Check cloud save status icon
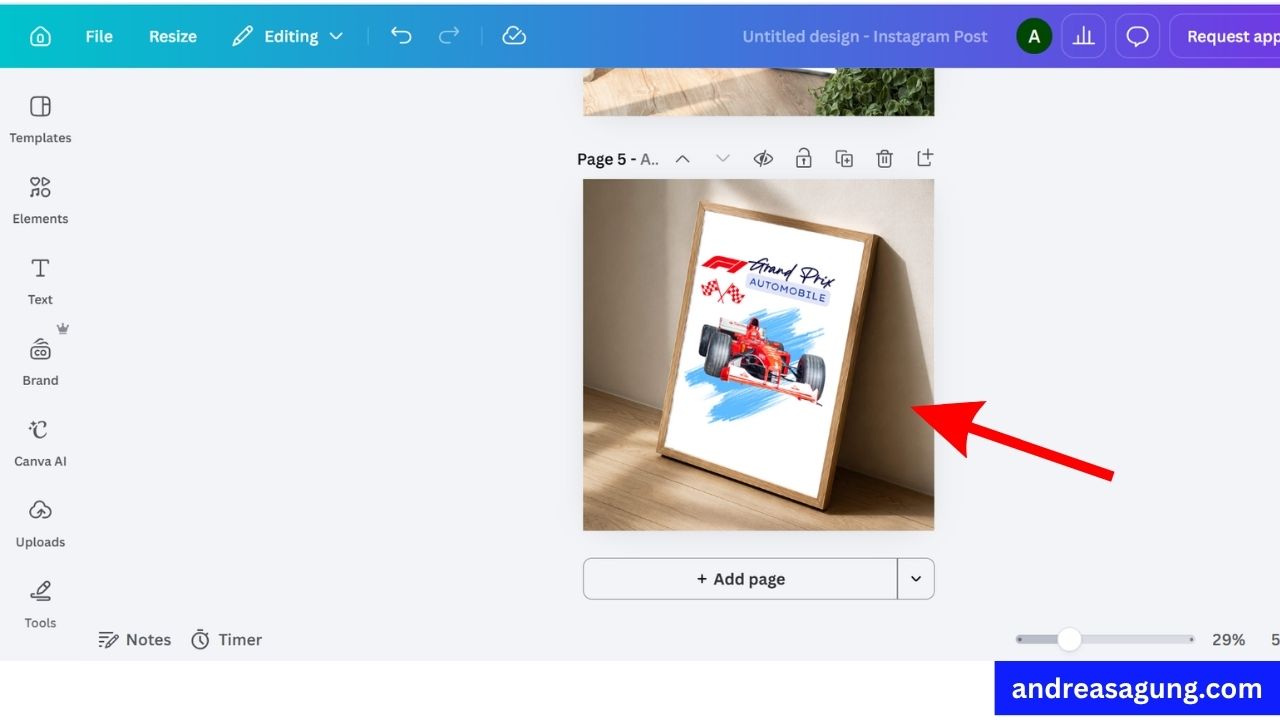 [514, 36]
